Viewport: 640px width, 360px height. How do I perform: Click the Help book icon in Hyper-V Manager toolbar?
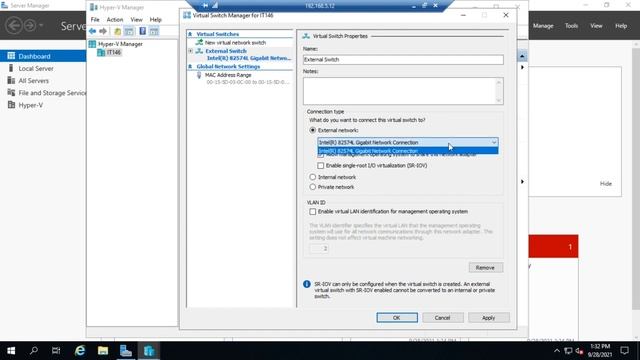pyautogui.click(x=142, y=31)
